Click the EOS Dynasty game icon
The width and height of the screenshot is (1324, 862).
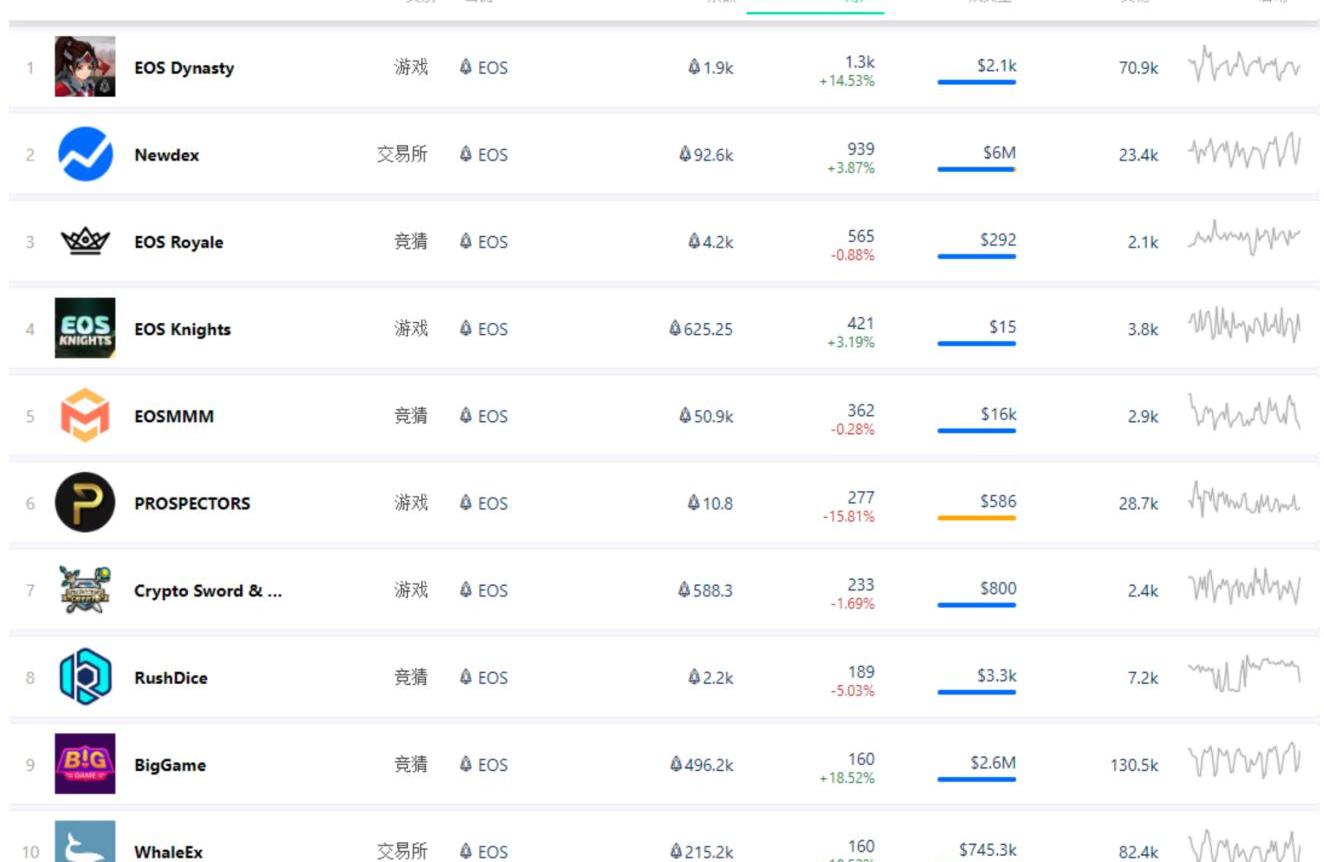tap(85, 67)
